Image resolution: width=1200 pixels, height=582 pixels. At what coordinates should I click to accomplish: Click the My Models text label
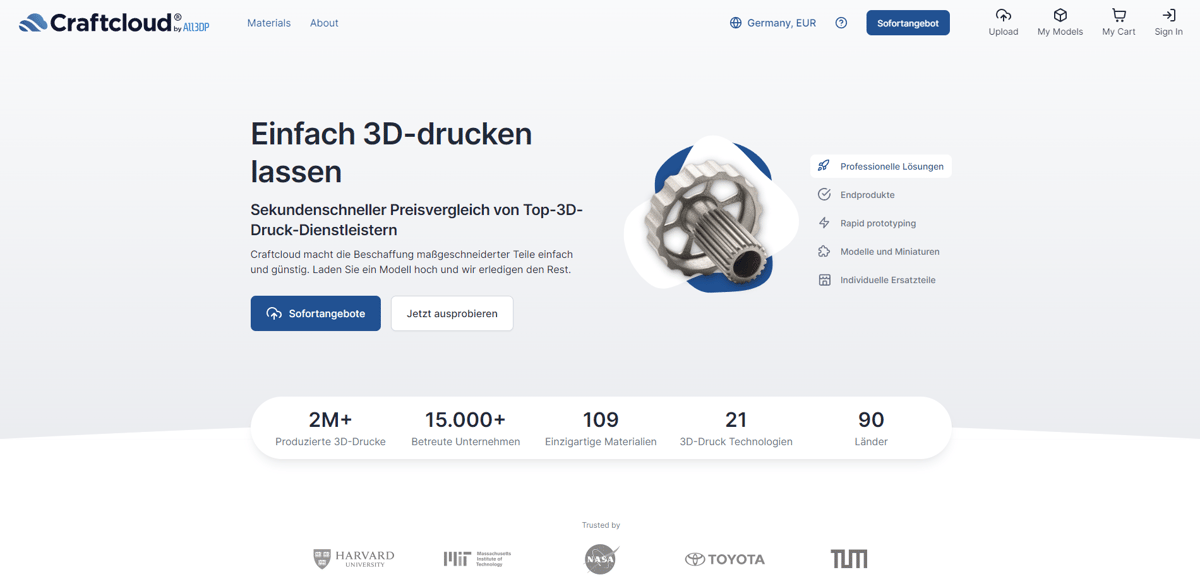click(x=1060, y=32)
